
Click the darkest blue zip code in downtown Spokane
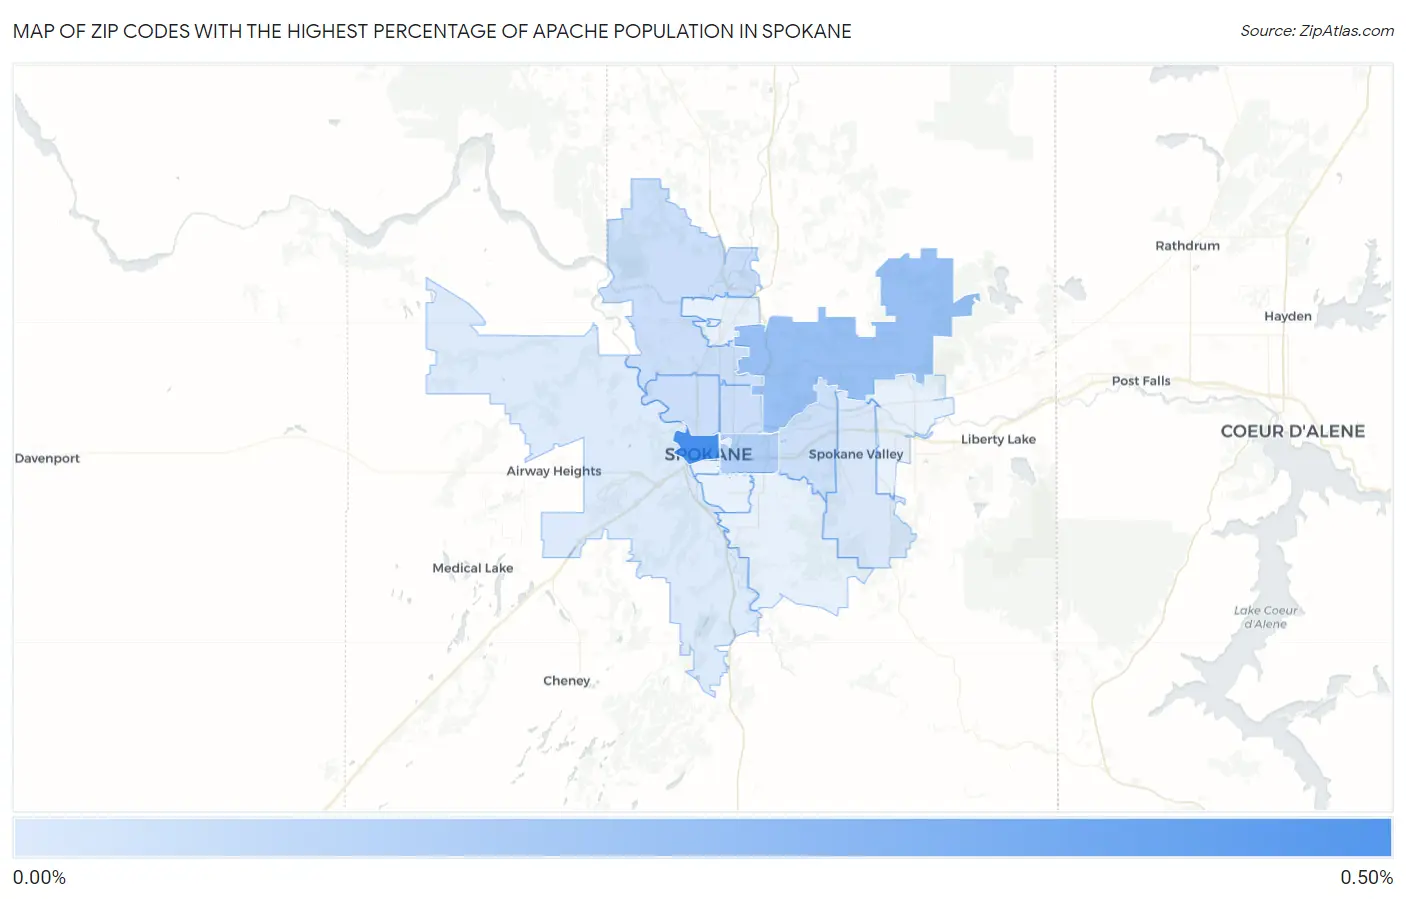(697, 445)
